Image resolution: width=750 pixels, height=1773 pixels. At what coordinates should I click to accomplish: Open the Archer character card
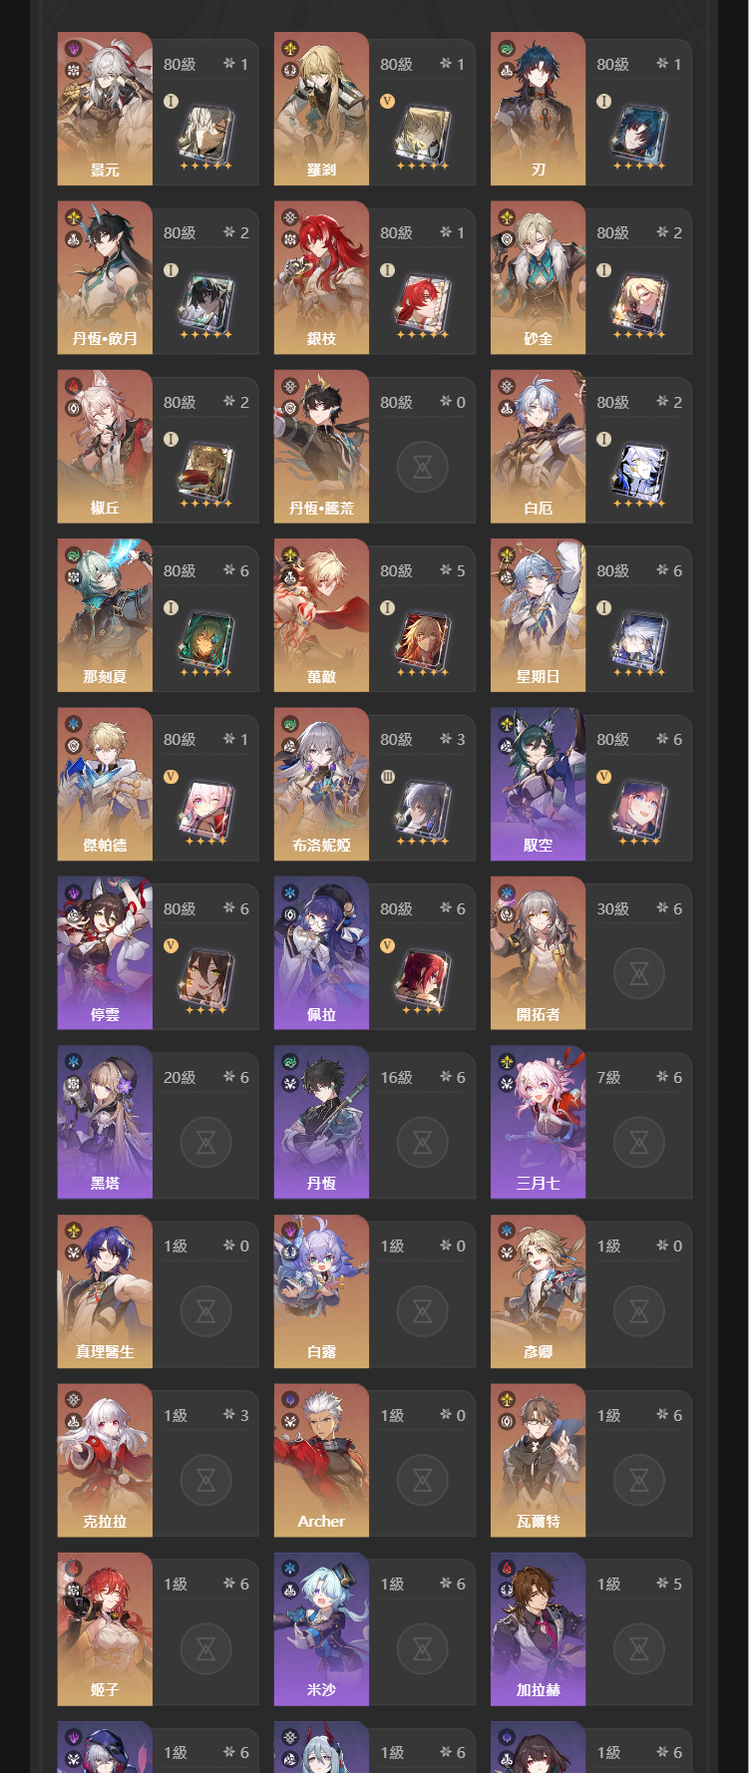374,1460
